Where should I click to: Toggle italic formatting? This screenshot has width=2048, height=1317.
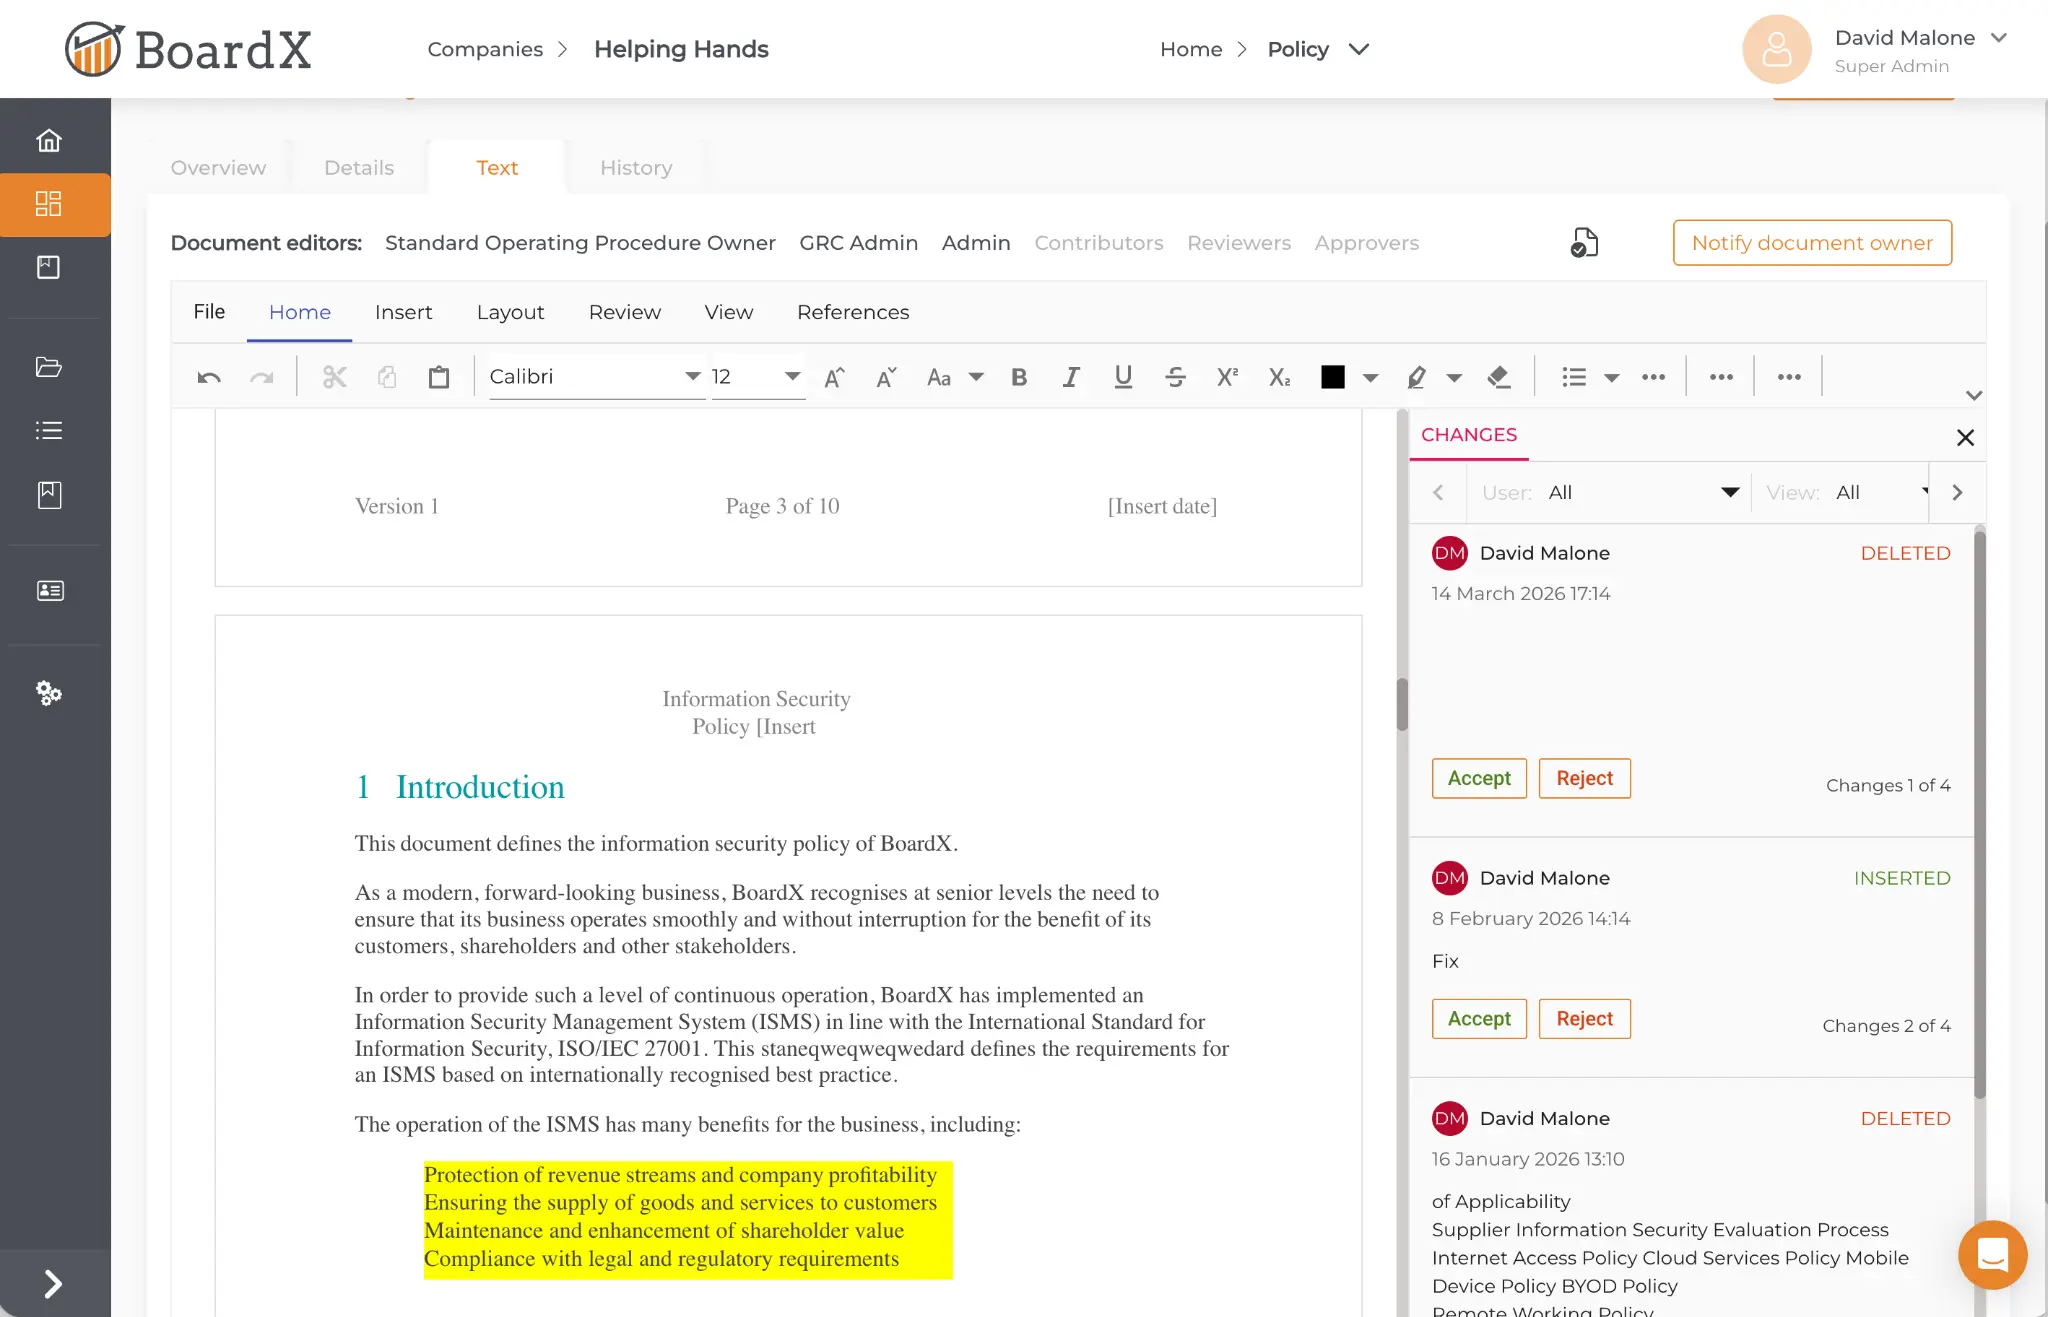(1071, 377)
